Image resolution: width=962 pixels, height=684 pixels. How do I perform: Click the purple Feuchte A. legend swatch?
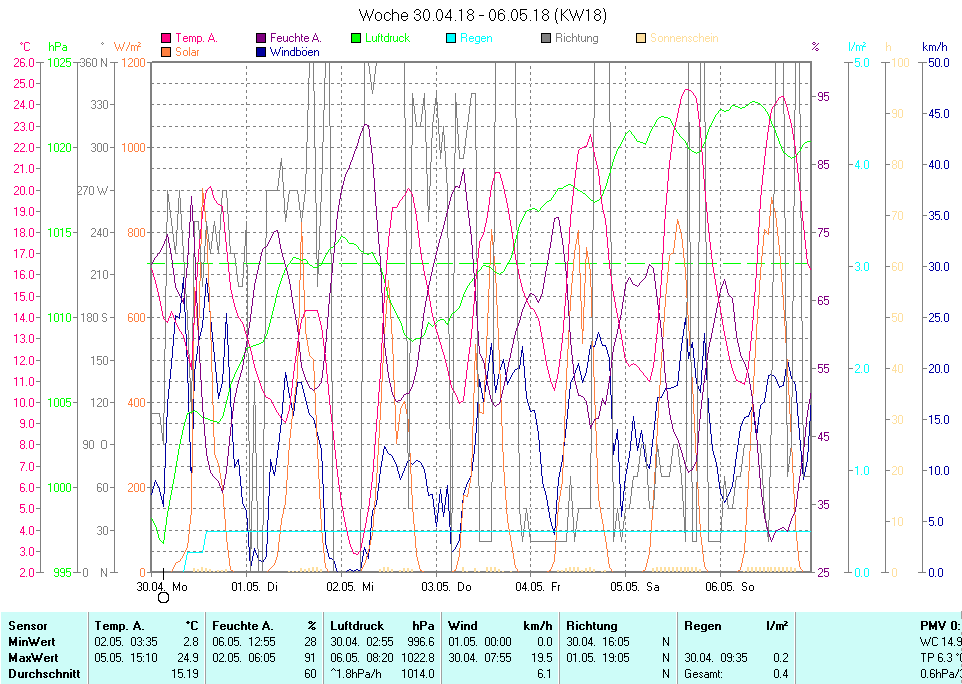click(x=260, y=38)
